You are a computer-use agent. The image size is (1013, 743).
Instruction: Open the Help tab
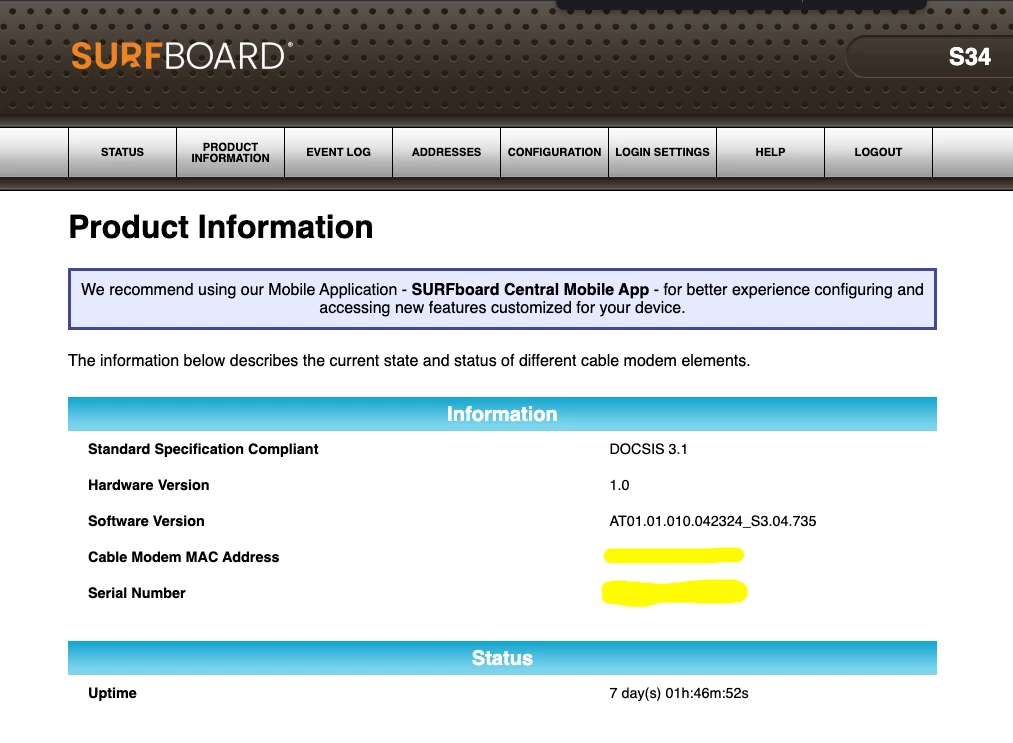[x=770, y=152]
